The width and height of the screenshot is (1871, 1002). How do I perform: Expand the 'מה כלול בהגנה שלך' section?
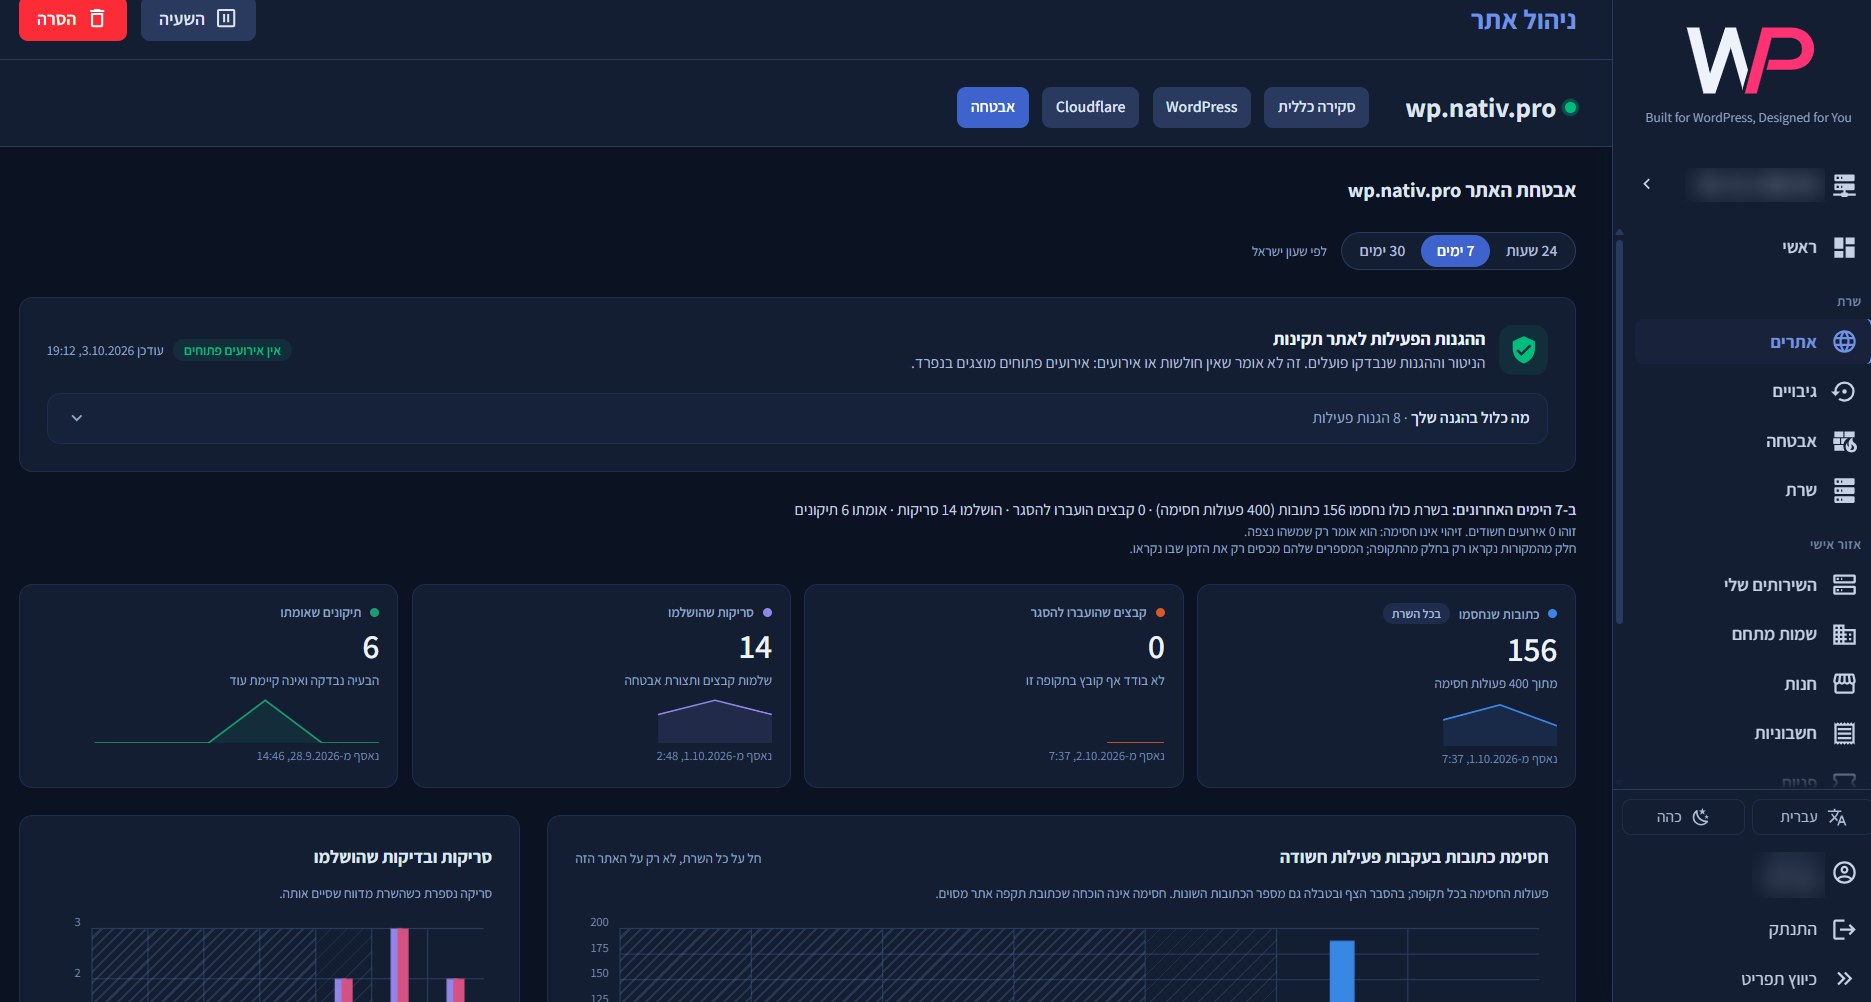coord(797,418)
